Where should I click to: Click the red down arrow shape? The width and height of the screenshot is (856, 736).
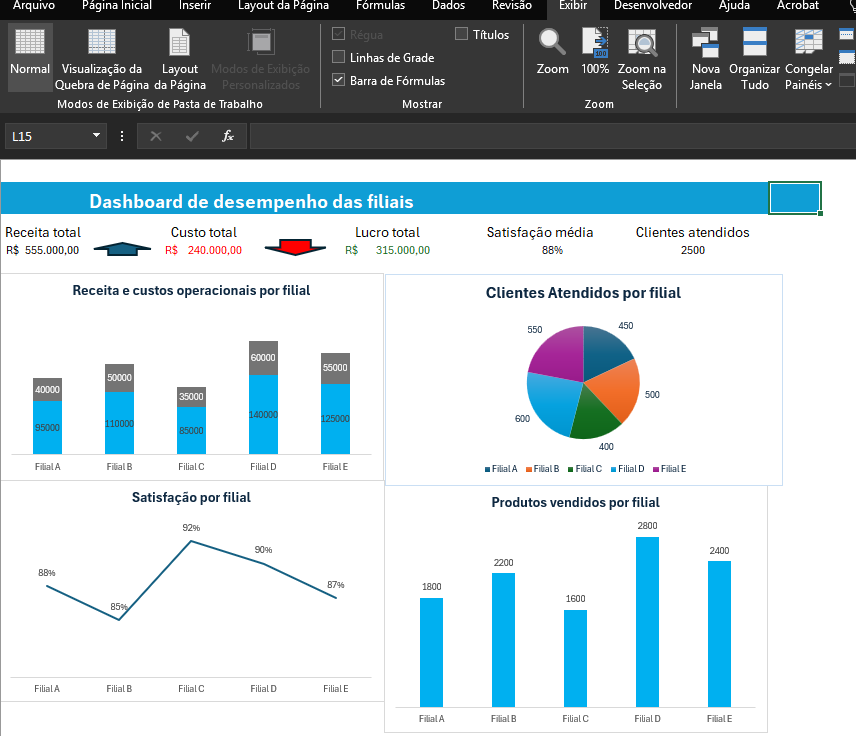click(x=289, y=247)
